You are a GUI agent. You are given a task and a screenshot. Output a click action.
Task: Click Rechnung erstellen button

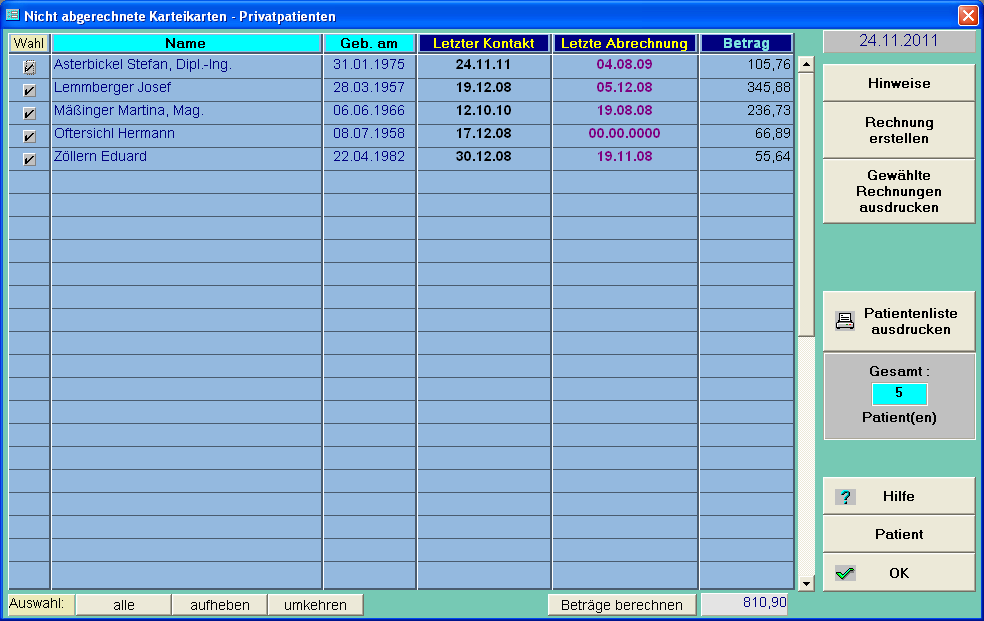tap(898, 130)
